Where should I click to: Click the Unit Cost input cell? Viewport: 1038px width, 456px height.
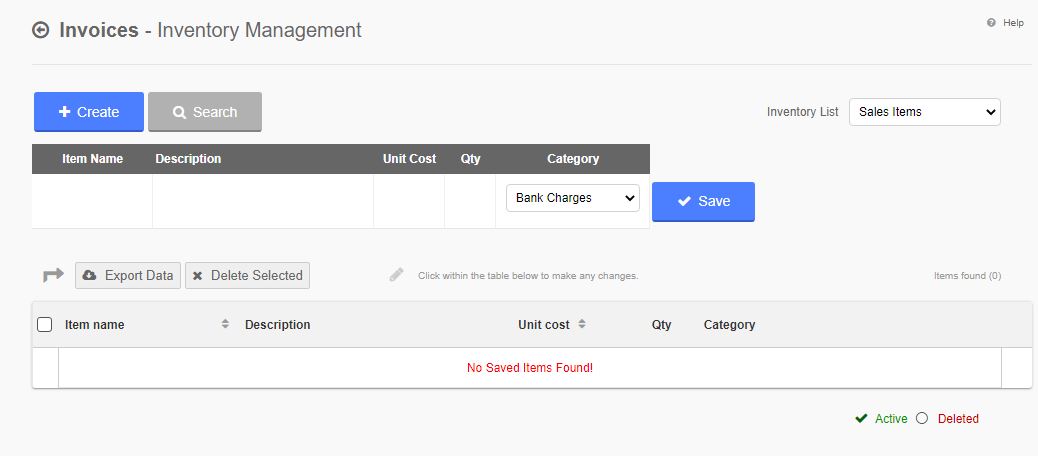pos(409,201)
